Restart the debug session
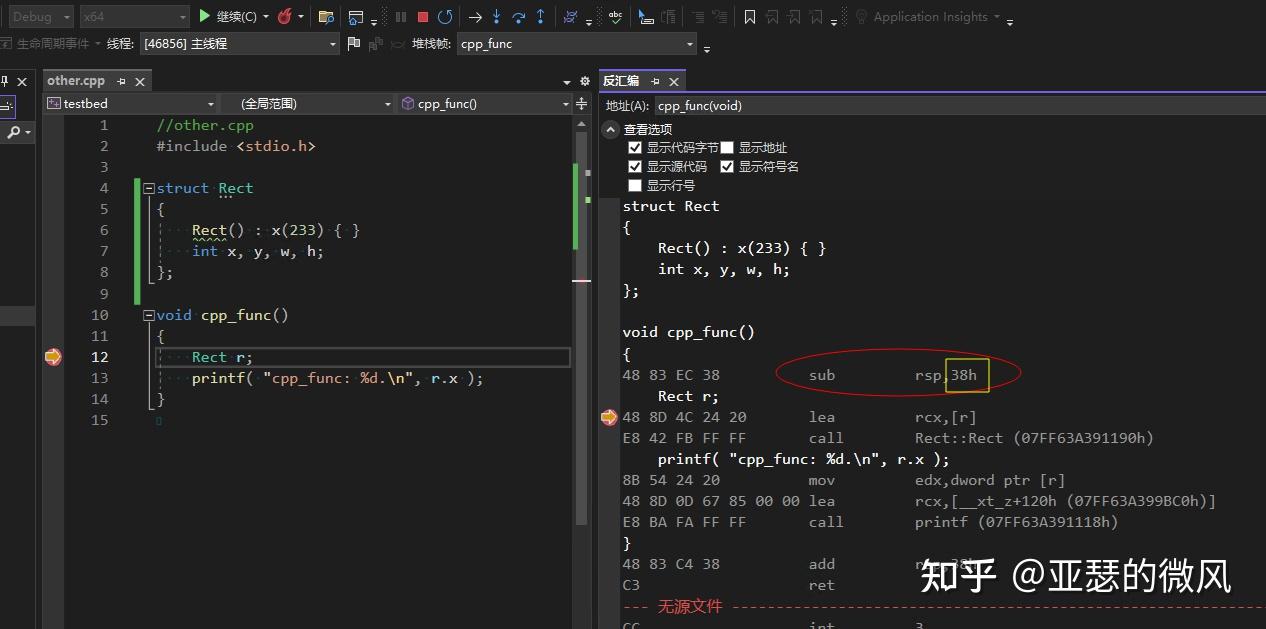Image resolution: width=1266 pixels, height=629 pixels. (x=447, y=16)
